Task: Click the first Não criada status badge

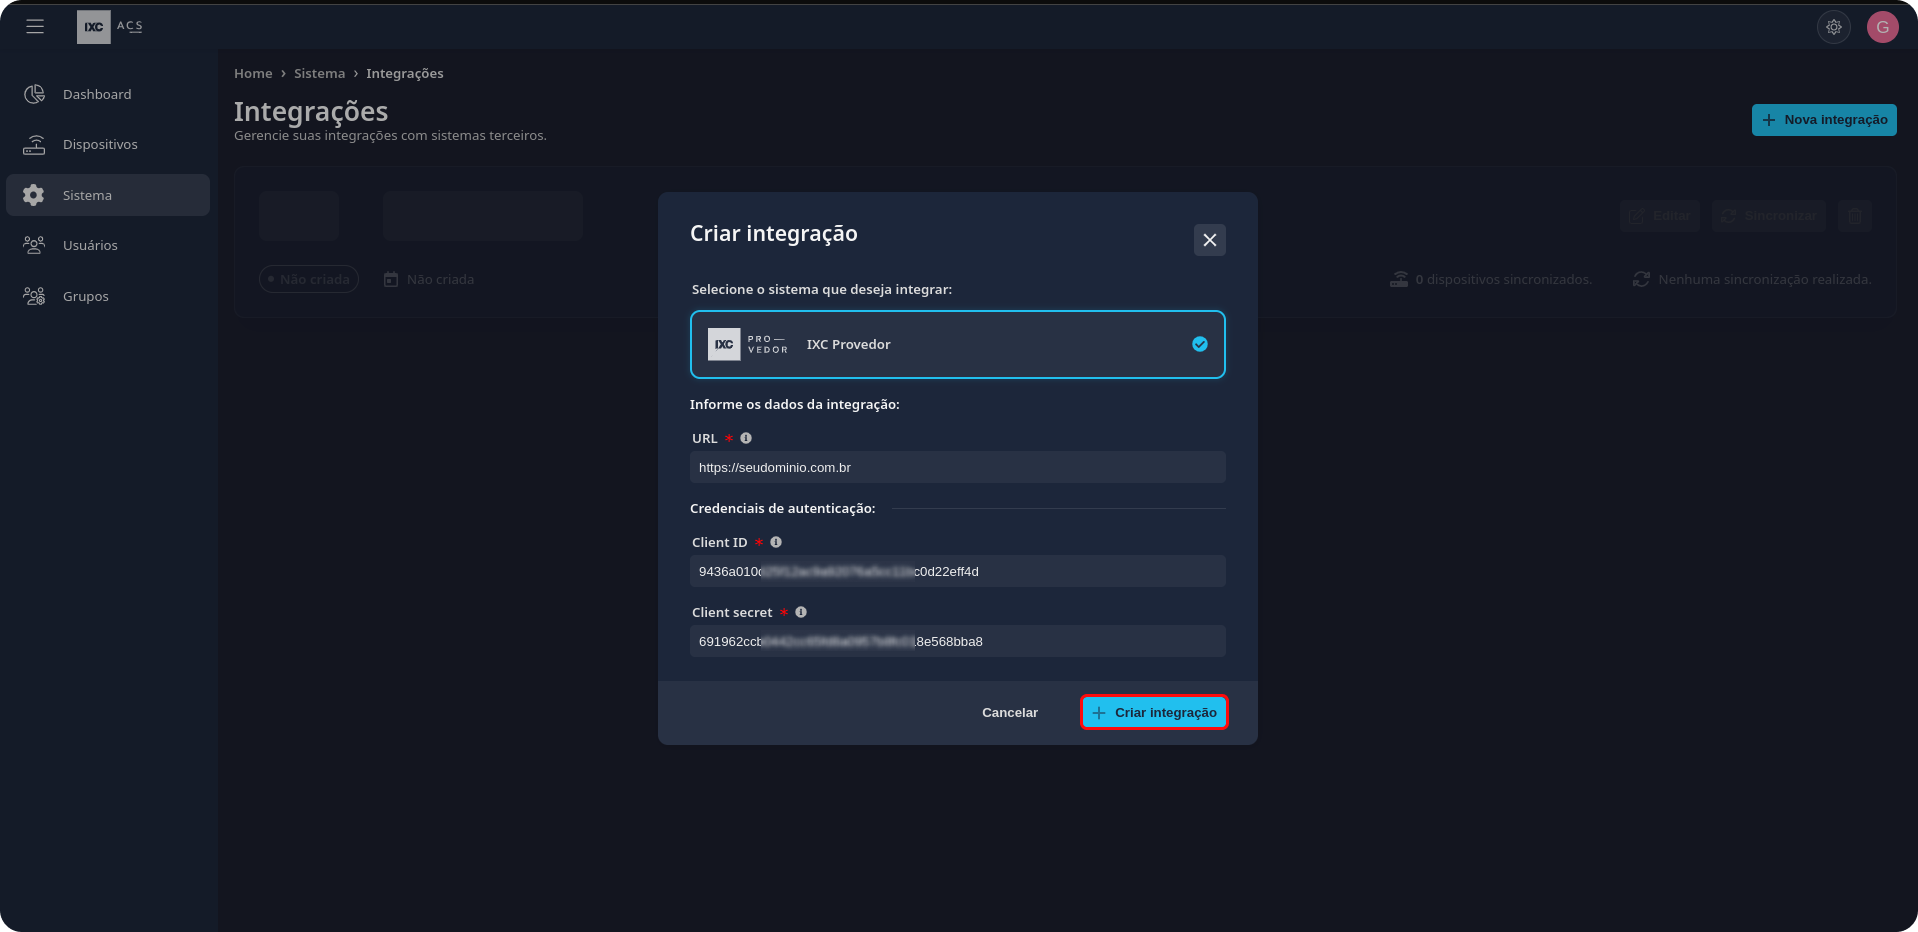Action: coord(309,279)
